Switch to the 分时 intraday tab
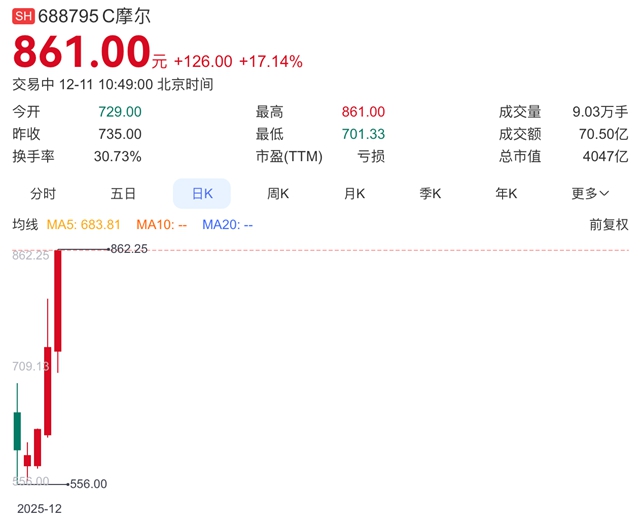This screenshot has width=640, height=523. [x=43, y=193]
